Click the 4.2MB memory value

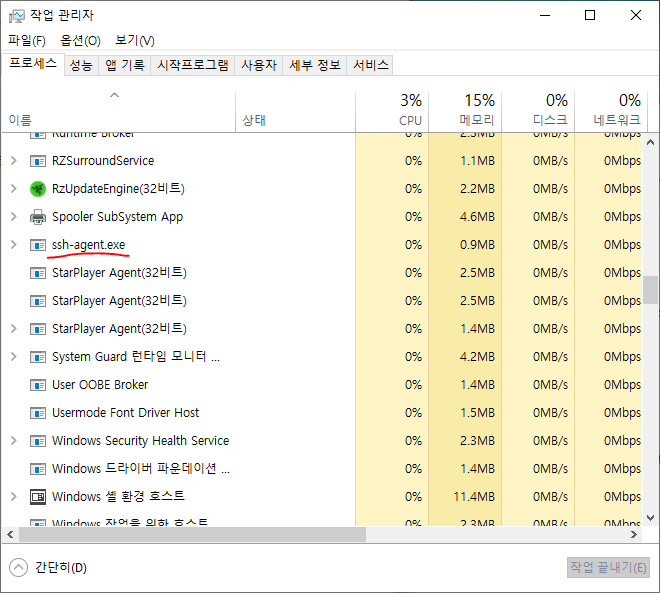477,357
